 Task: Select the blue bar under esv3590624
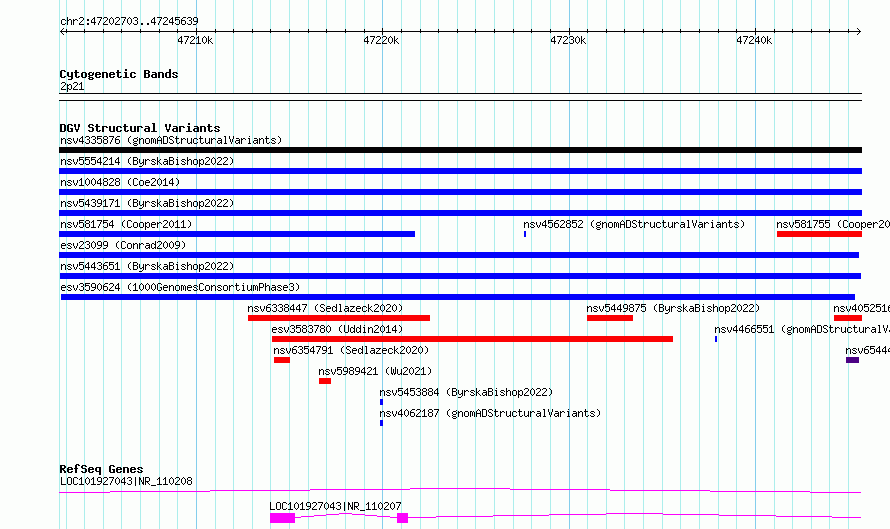pyautogui.click(x=457, y=297)
